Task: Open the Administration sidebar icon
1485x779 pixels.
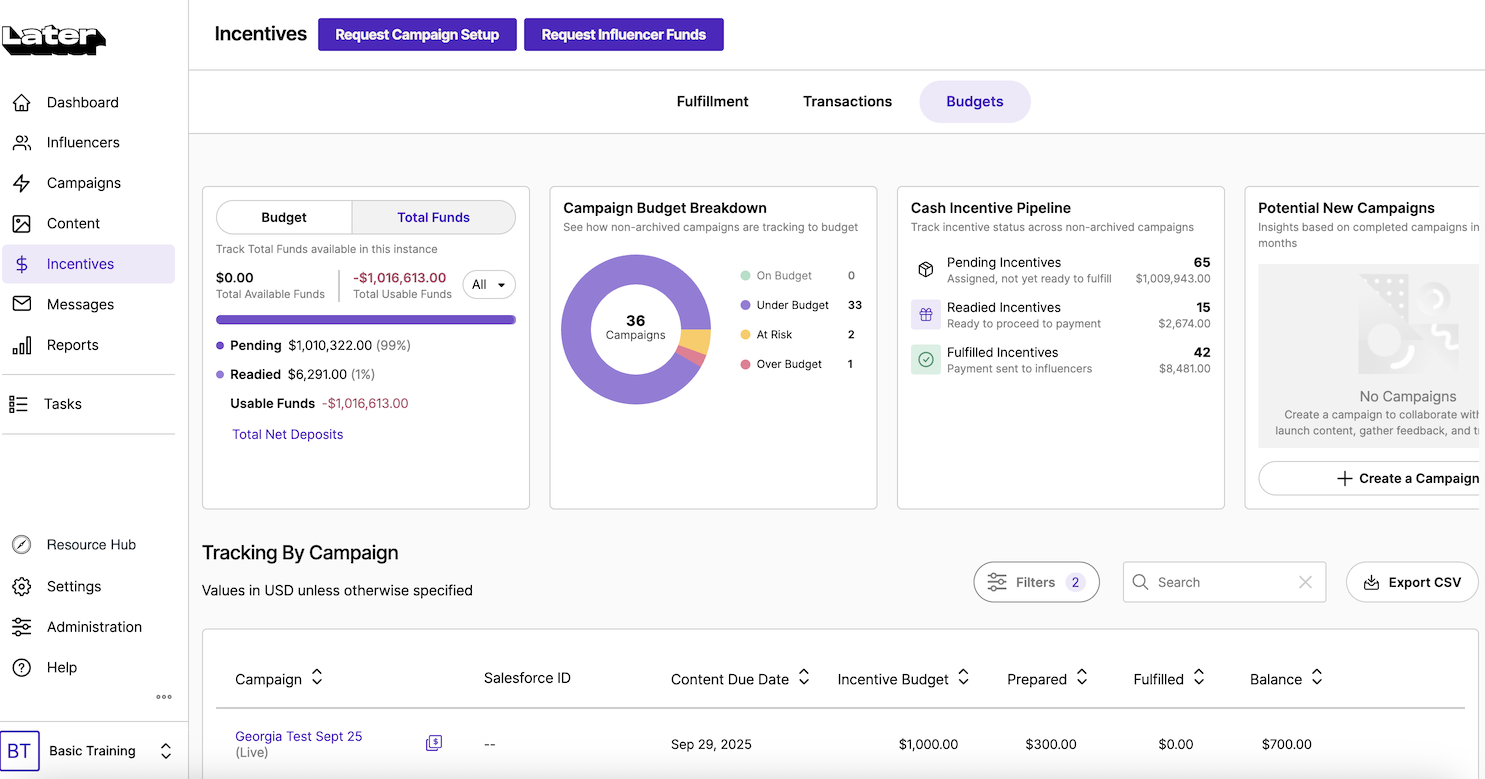Action: 22,627
